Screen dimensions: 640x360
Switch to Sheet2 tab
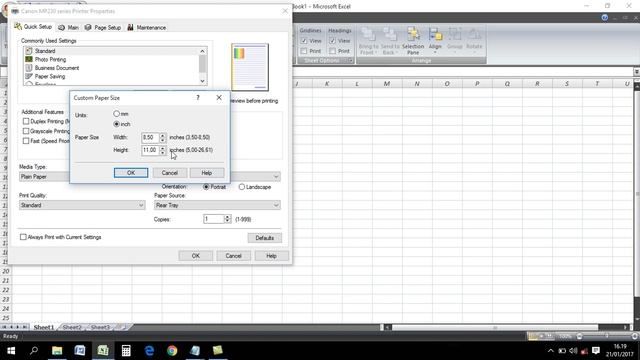(x=71, y=327)
